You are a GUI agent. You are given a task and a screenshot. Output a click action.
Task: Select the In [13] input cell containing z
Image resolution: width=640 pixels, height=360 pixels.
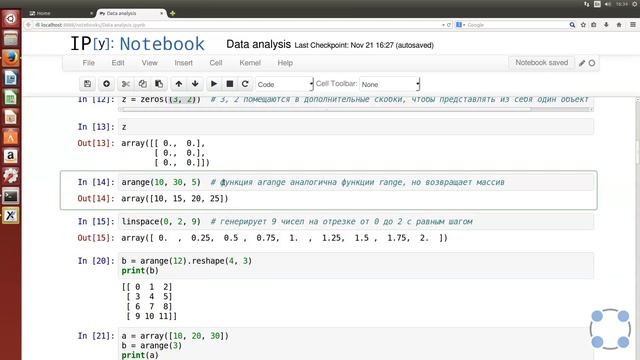pyautogui.click(x=356, y=127)
